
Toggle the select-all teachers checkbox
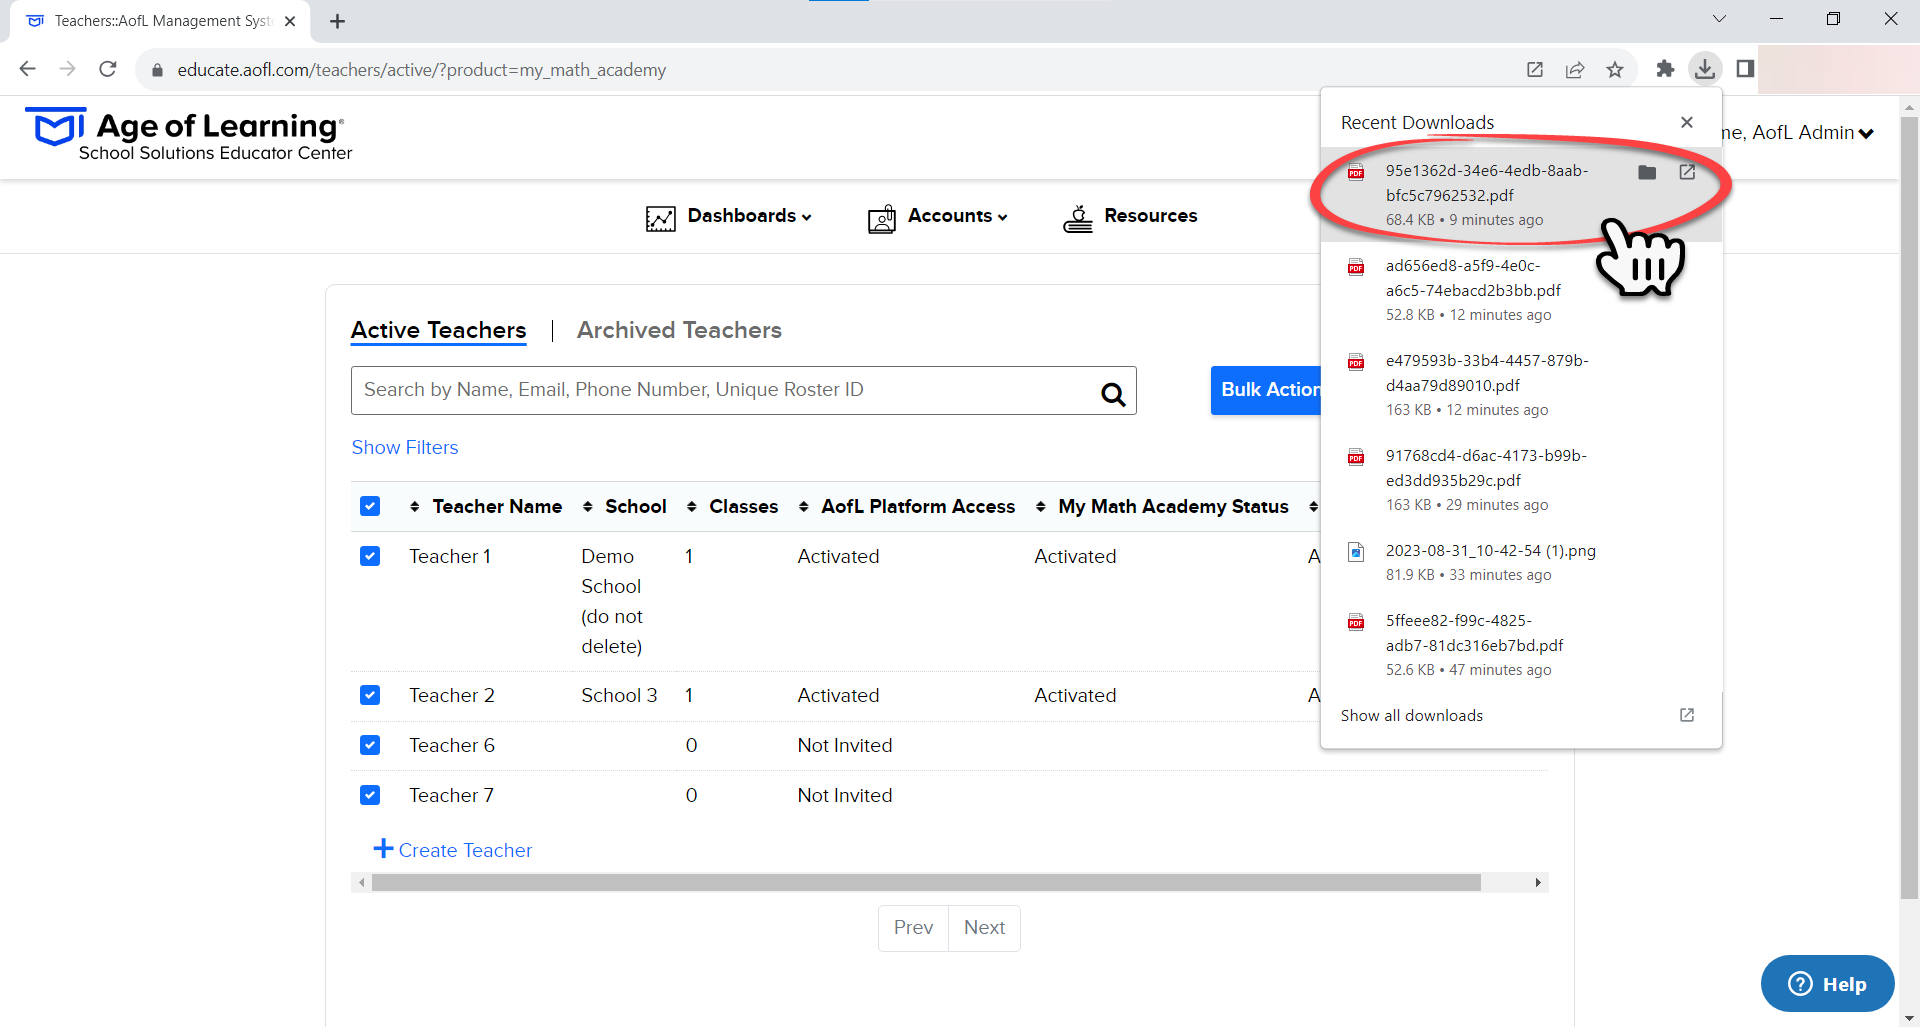coord(370,506)
